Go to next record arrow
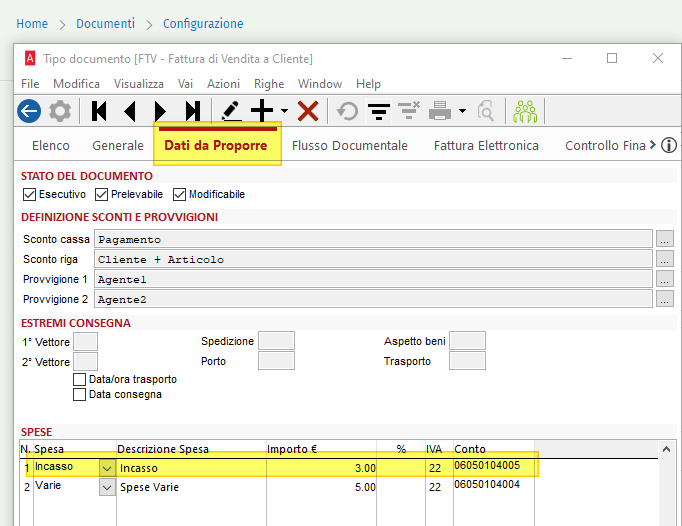This screenshot has width=682, height=526. click(160, 111)
